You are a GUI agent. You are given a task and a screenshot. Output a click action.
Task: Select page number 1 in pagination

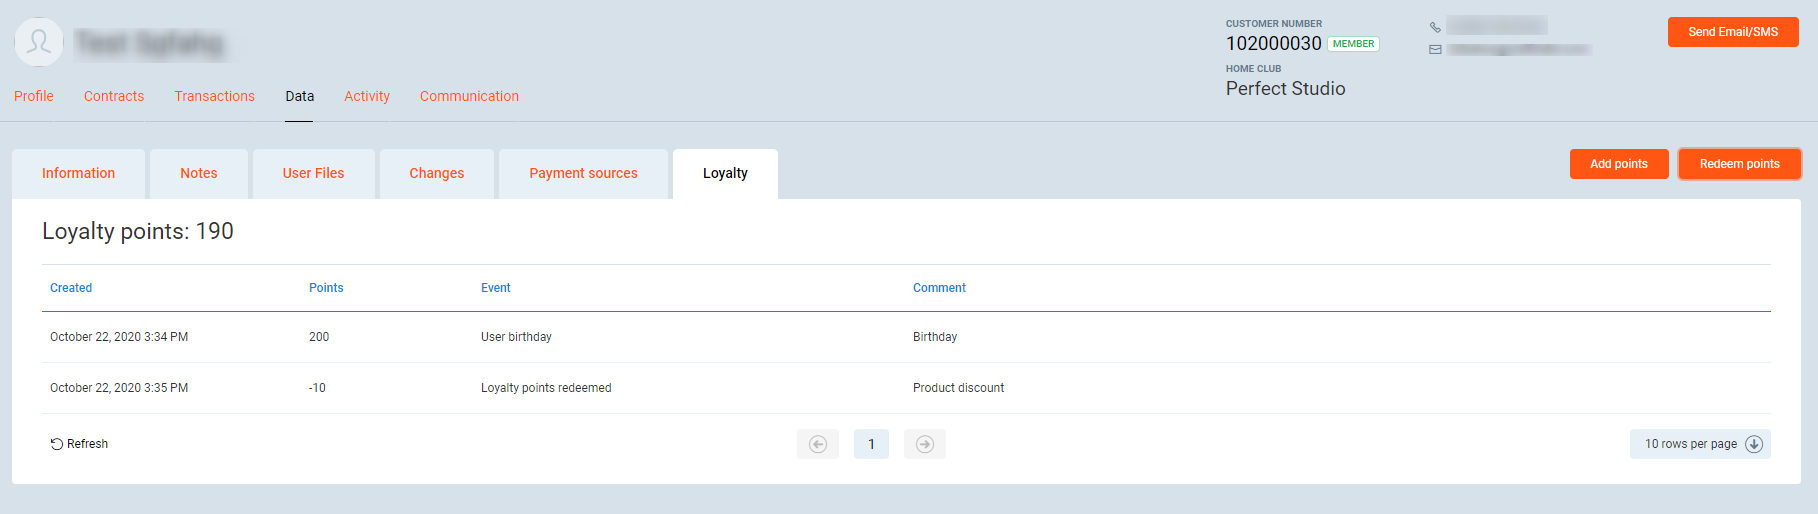click(x=871, y=444)
